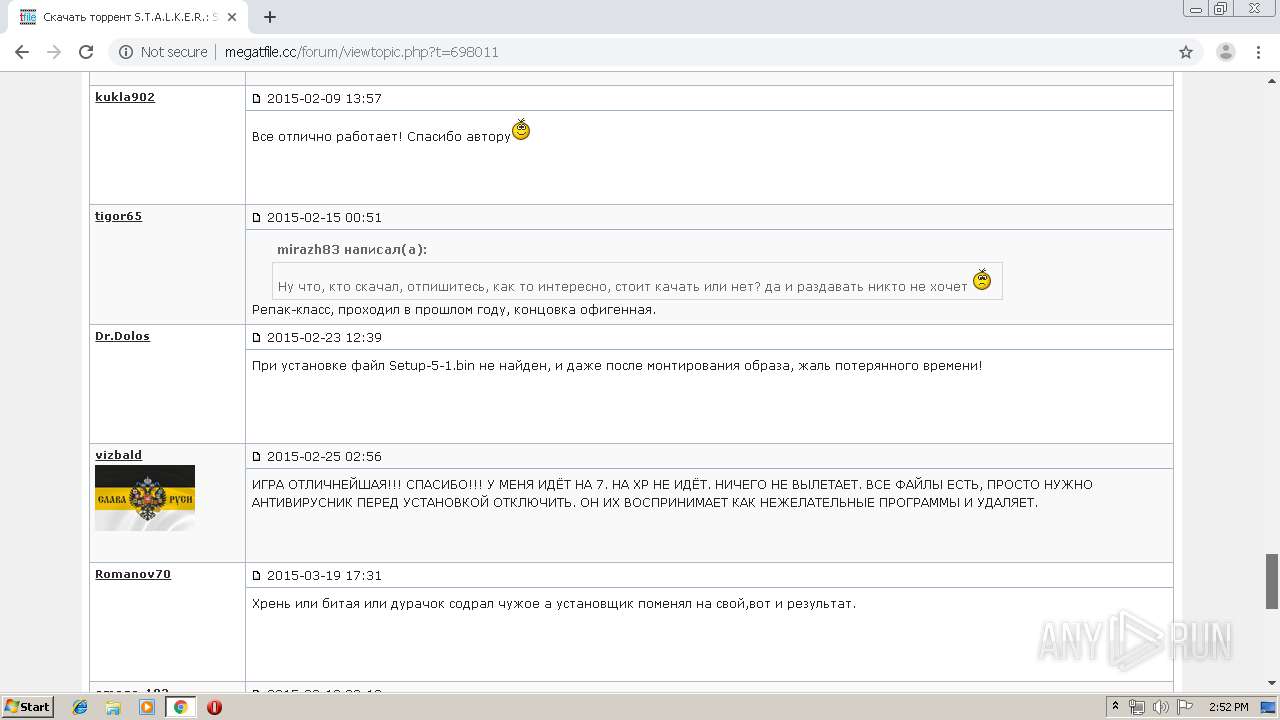Click the smiley in the mirazh83 quote
The height and width of the screenshot is (720, 1280).
click(982, 280)
